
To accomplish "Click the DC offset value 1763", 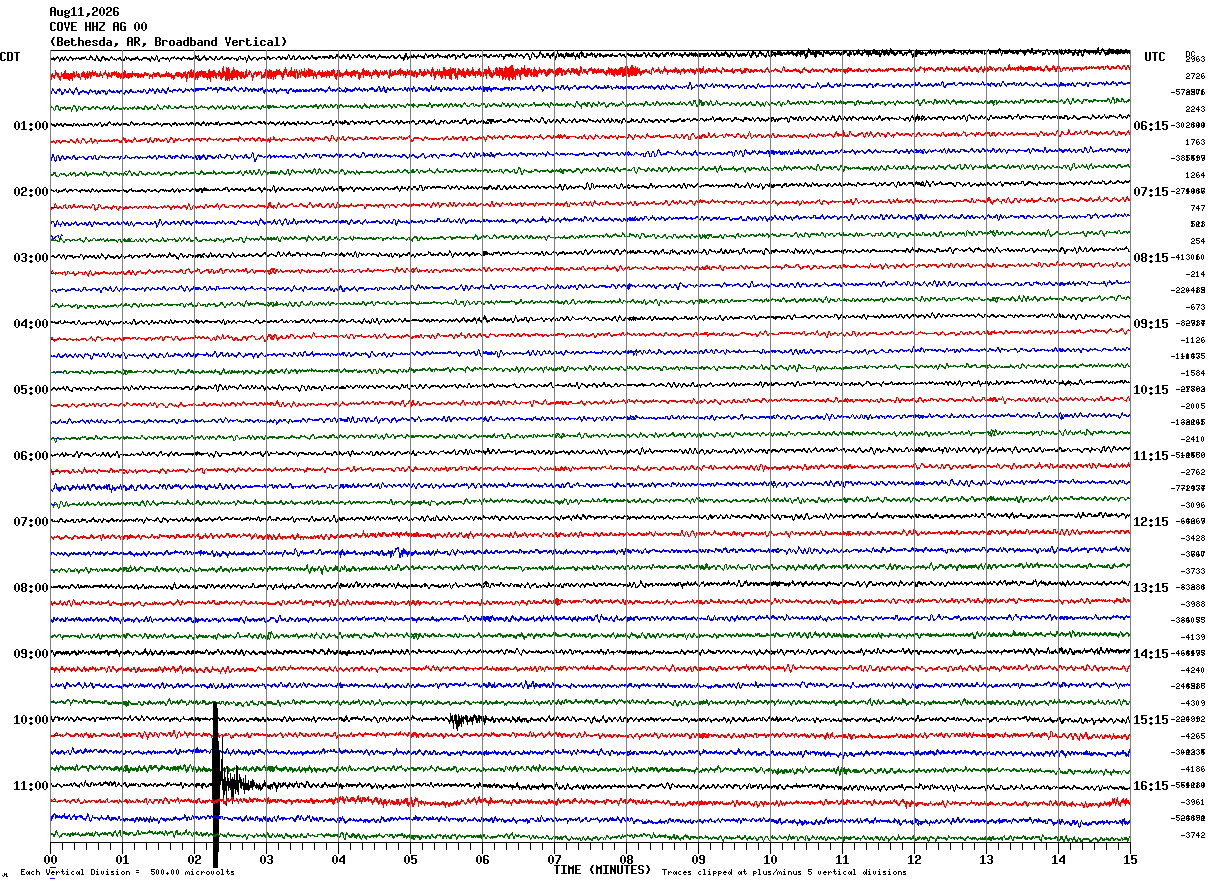I will pos(1195,142).
